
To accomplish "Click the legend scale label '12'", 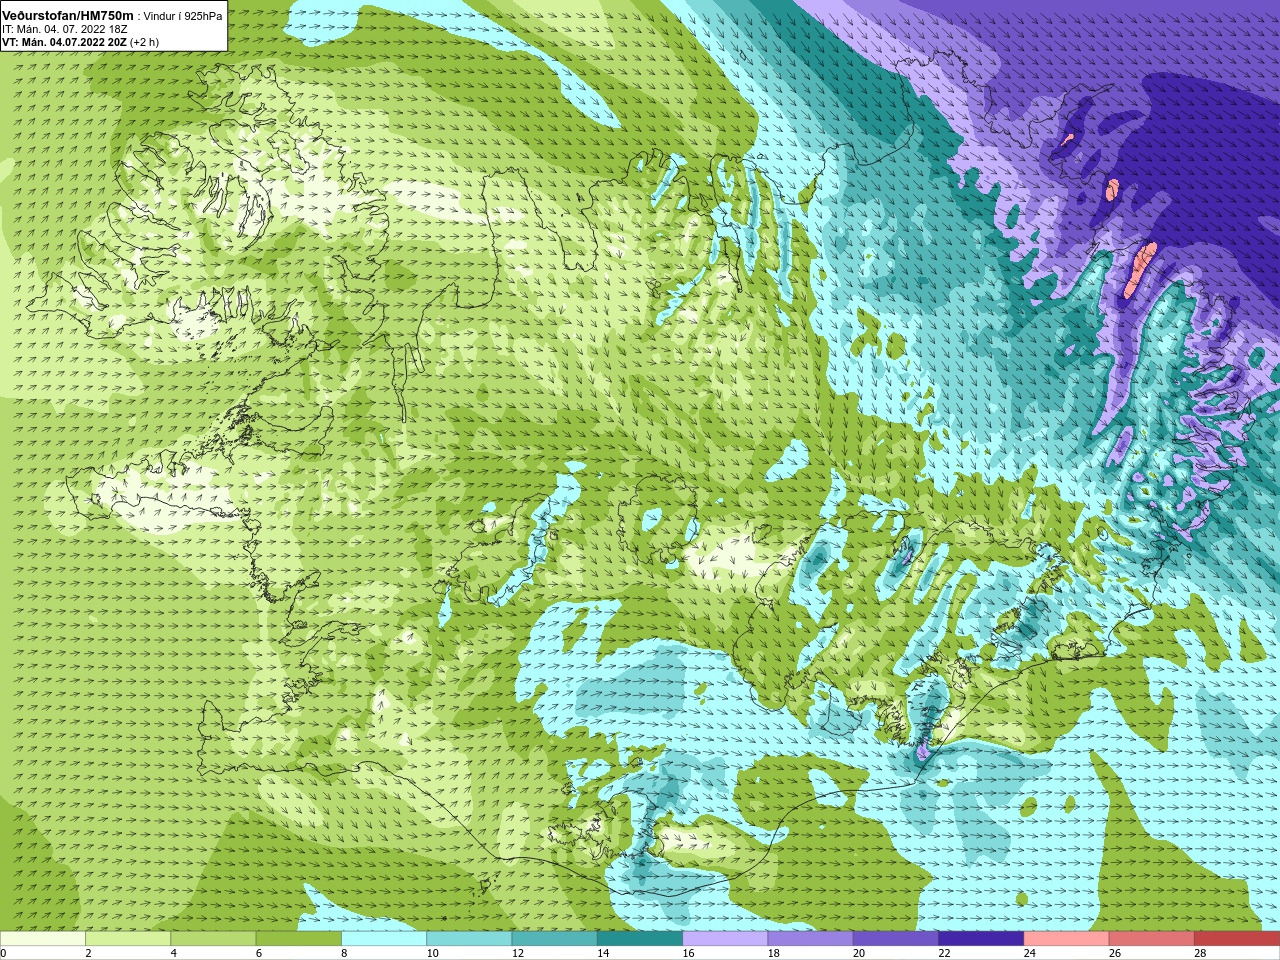I will pos(518,953).
